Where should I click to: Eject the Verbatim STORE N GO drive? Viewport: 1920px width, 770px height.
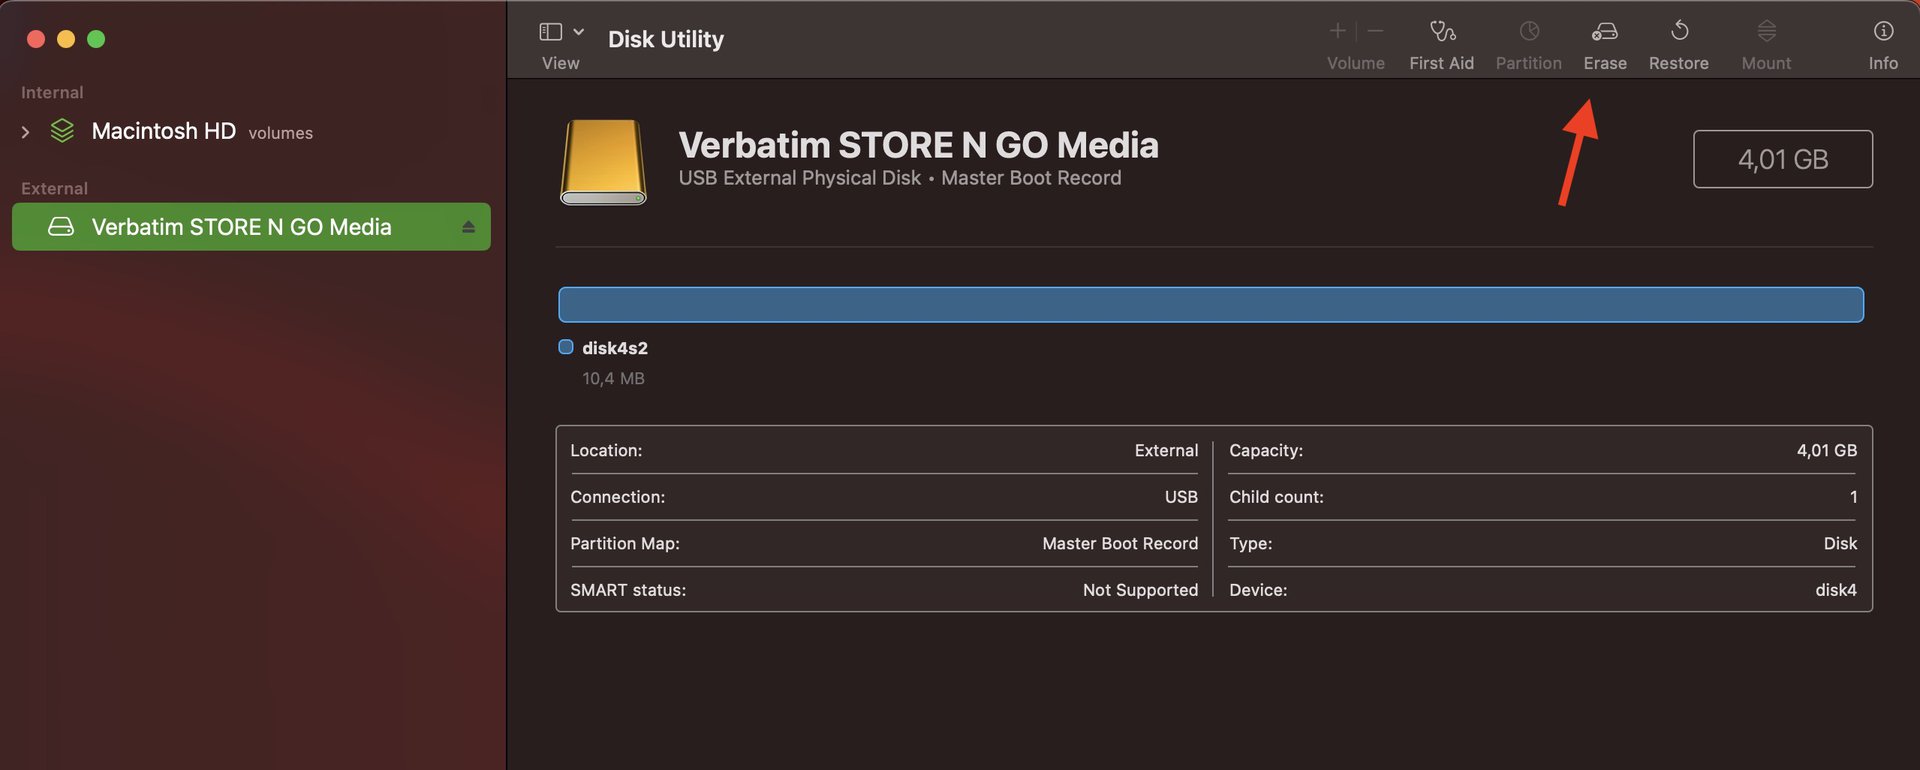(x=468, y=228)
